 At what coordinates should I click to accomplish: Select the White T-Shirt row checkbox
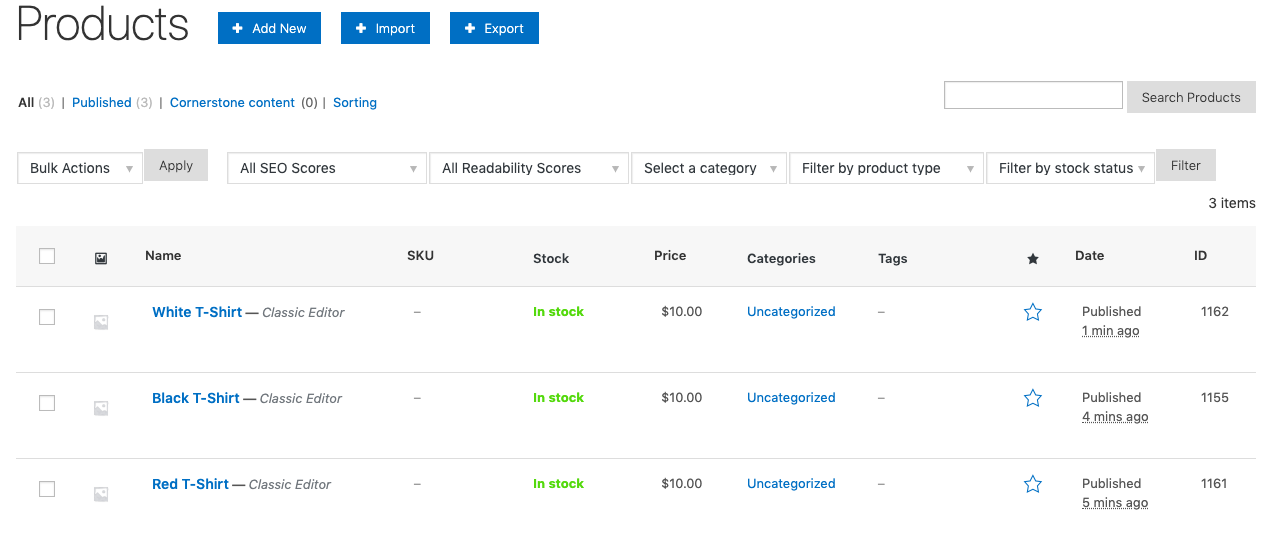[x=47, y=317]
